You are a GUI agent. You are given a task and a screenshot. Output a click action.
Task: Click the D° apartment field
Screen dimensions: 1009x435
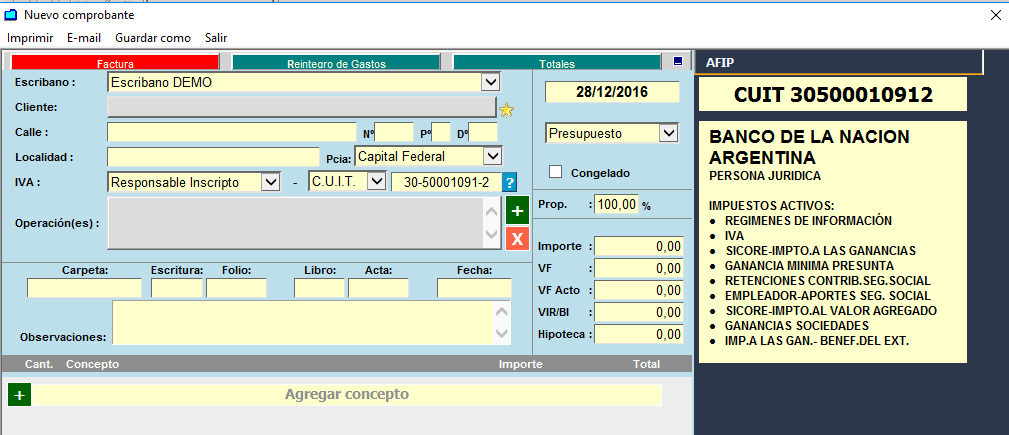483,133
